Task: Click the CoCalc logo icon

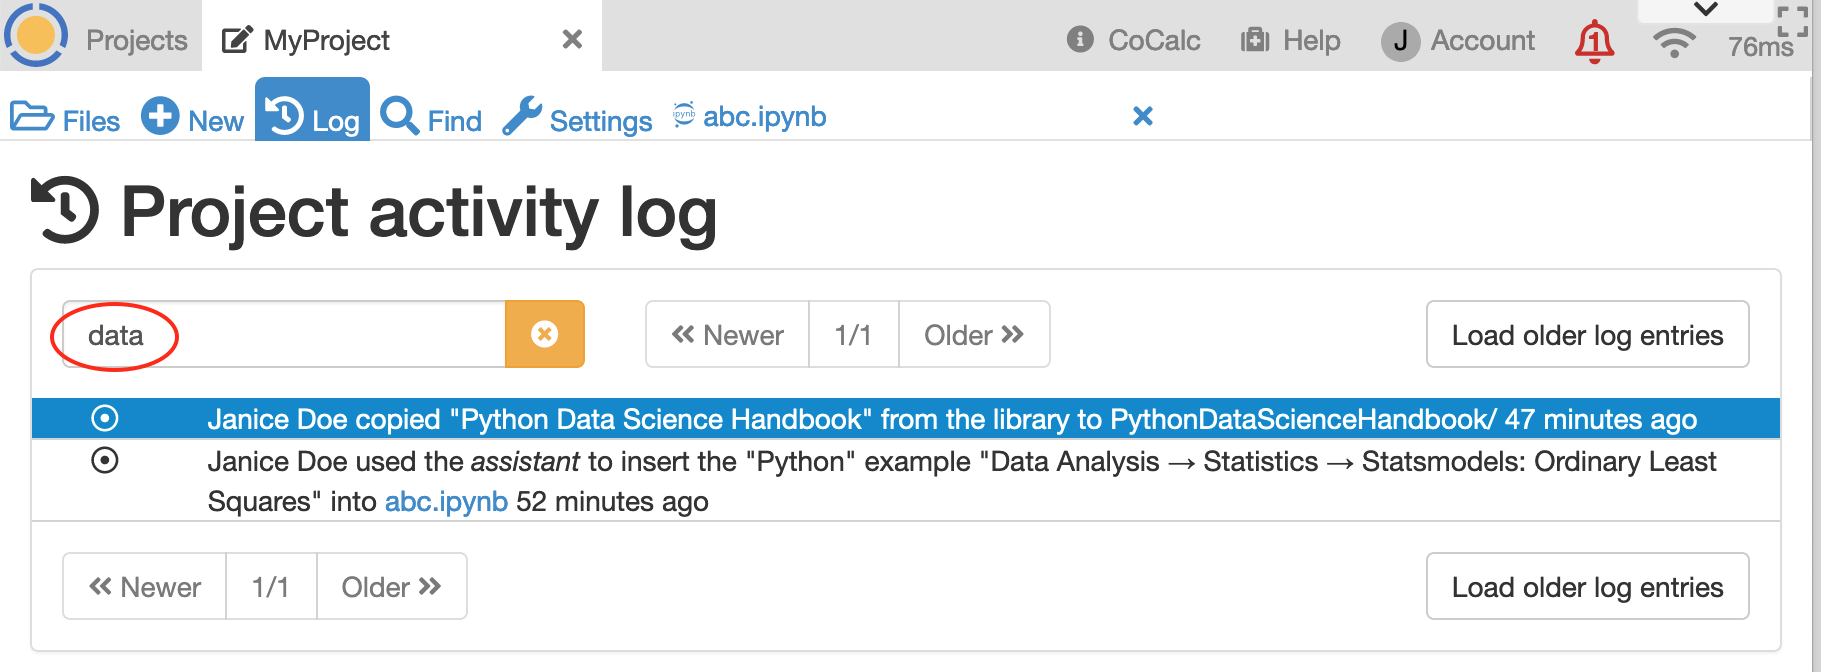Action: click(36, 36)
